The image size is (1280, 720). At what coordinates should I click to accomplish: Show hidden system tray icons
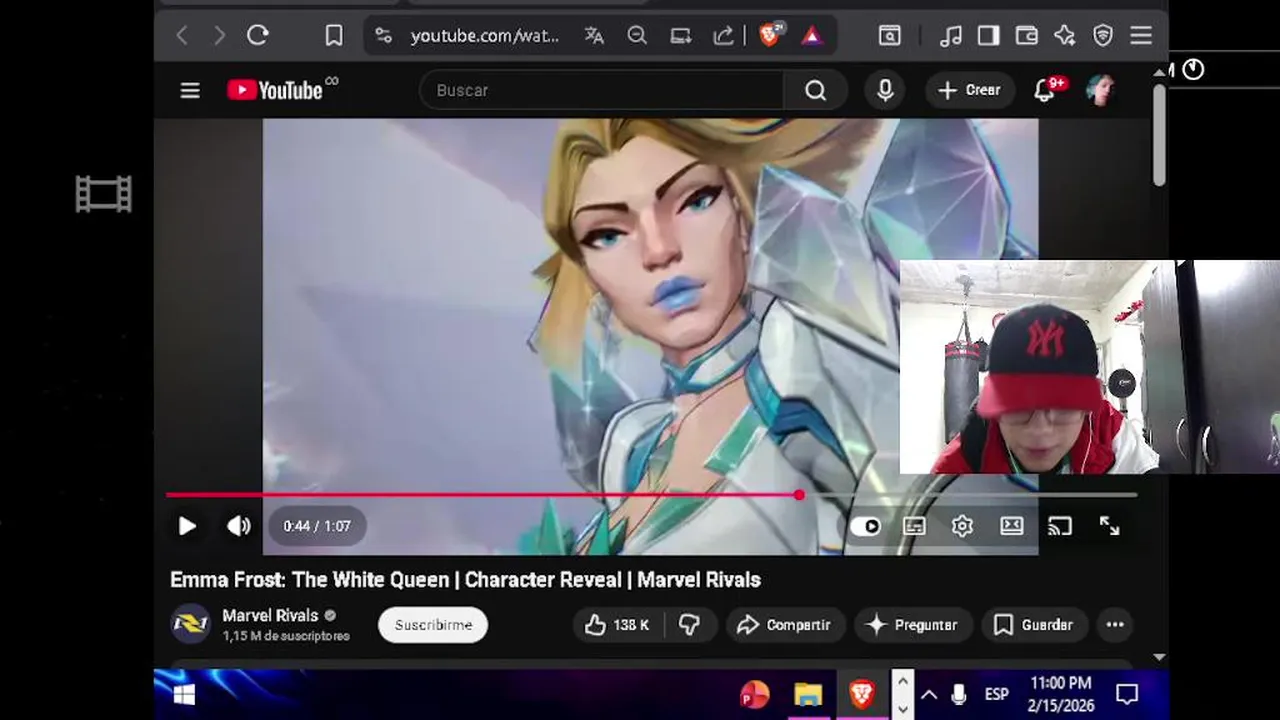[x=929, y=695]
